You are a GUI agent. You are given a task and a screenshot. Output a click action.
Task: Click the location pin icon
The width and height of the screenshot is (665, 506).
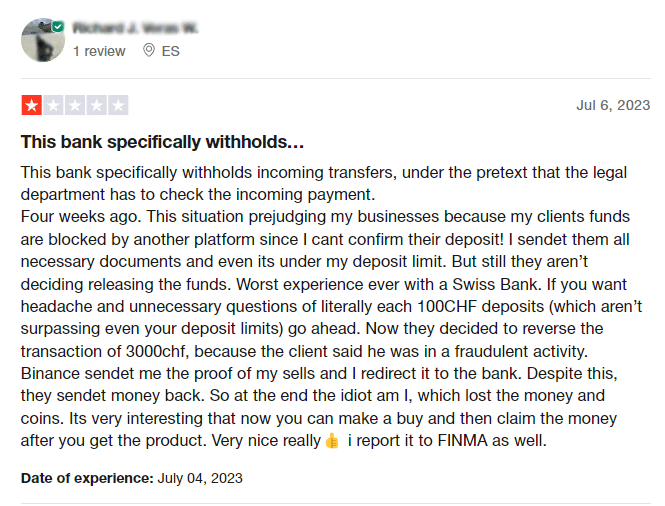pos(148,50)
